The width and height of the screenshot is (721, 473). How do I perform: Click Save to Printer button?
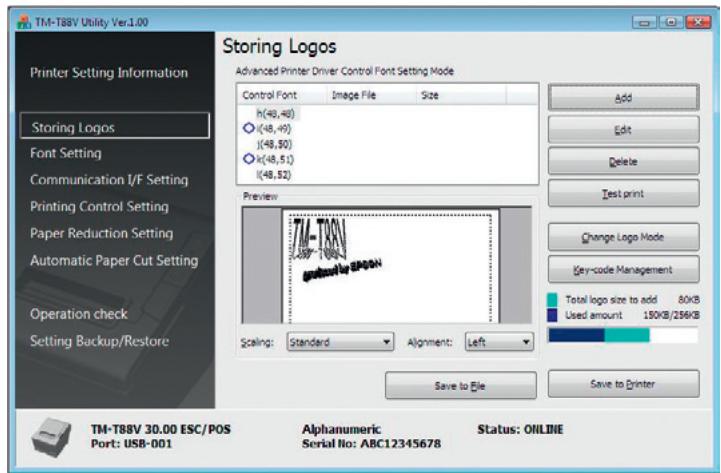pos(624,384)
